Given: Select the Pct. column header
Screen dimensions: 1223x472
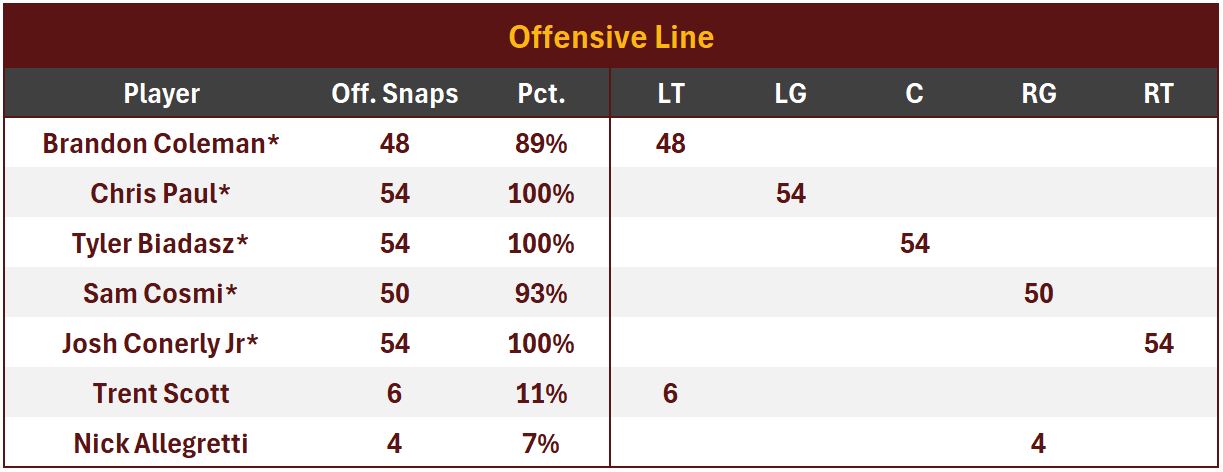Looking at the screenshot, I should (541, 94).
